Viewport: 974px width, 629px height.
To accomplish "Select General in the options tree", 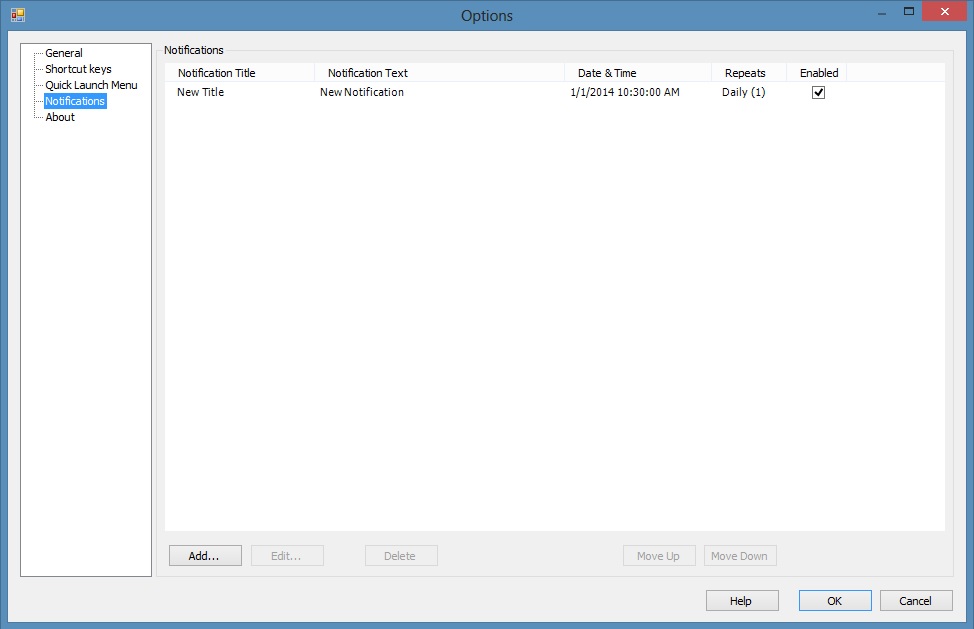I will [x=64, y=53].
